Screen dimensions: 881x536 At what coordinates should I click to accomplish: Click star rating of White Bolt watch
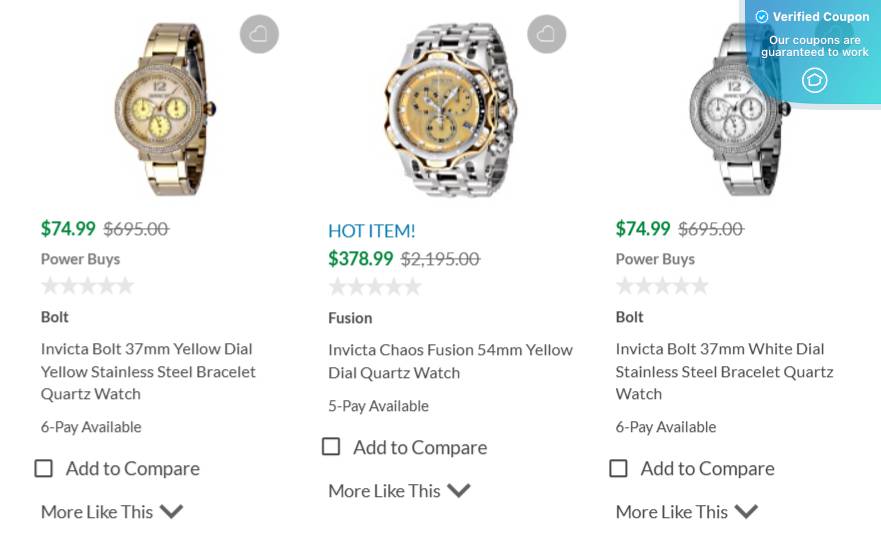[x=662, y=286]
